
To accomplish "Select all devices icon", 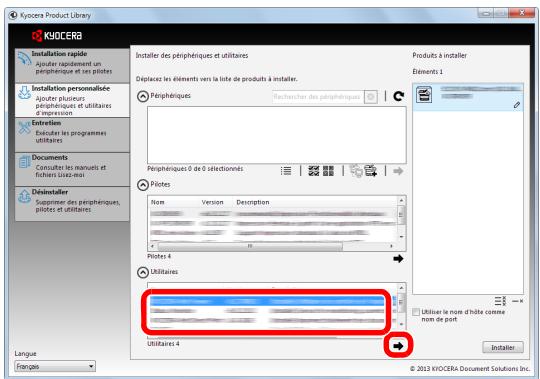I will click(x=313, y=171).
